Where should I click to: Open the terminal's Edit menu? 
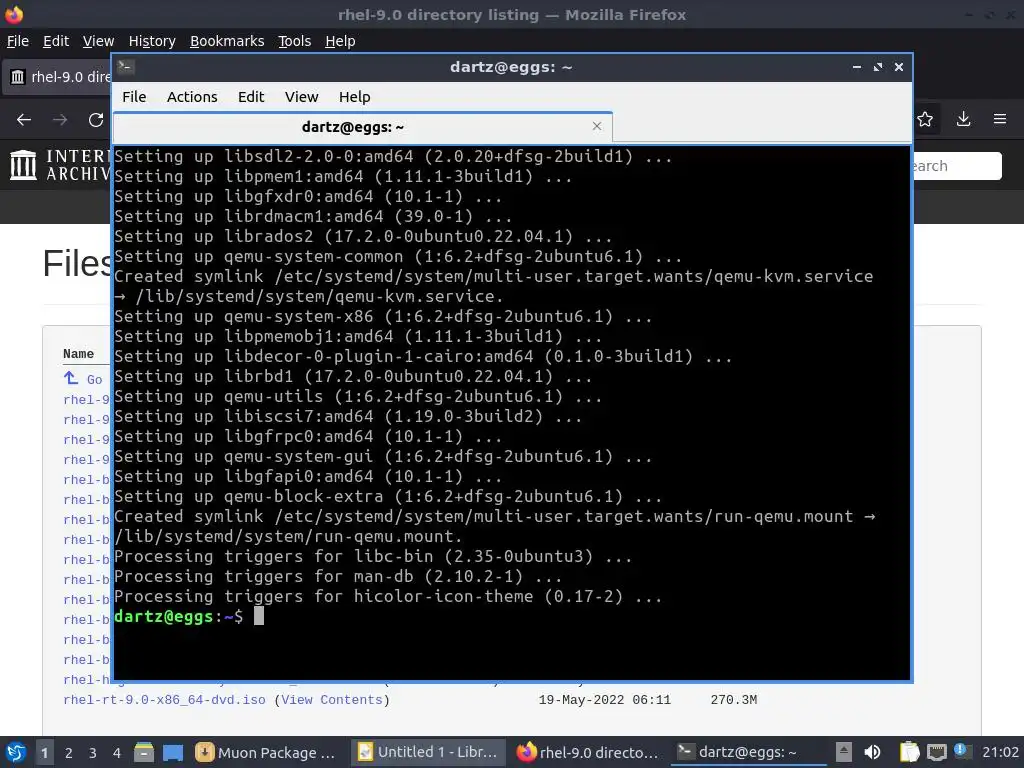[251, 97]
